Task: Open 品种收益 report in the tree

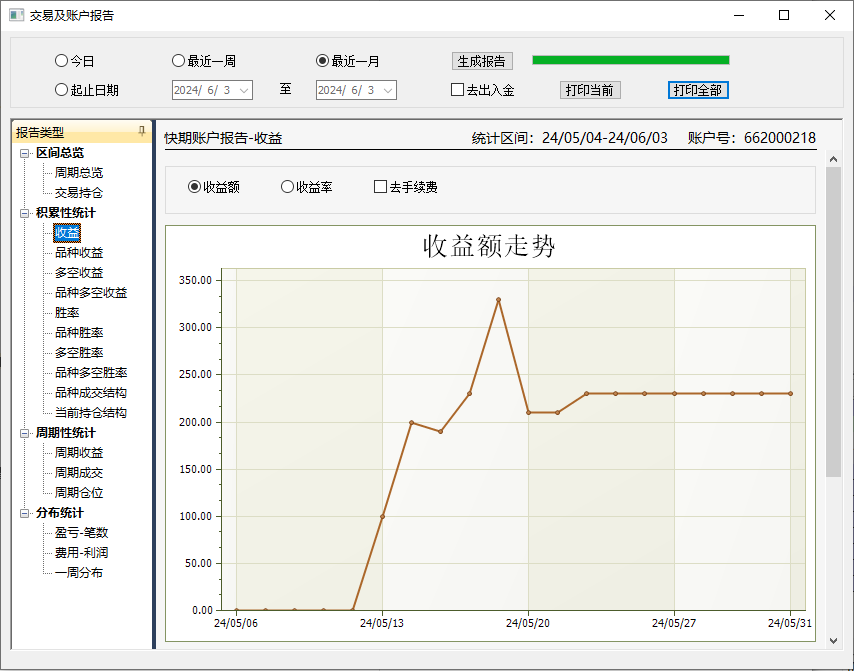Action: pyautogui.click(x=79, y=253)
